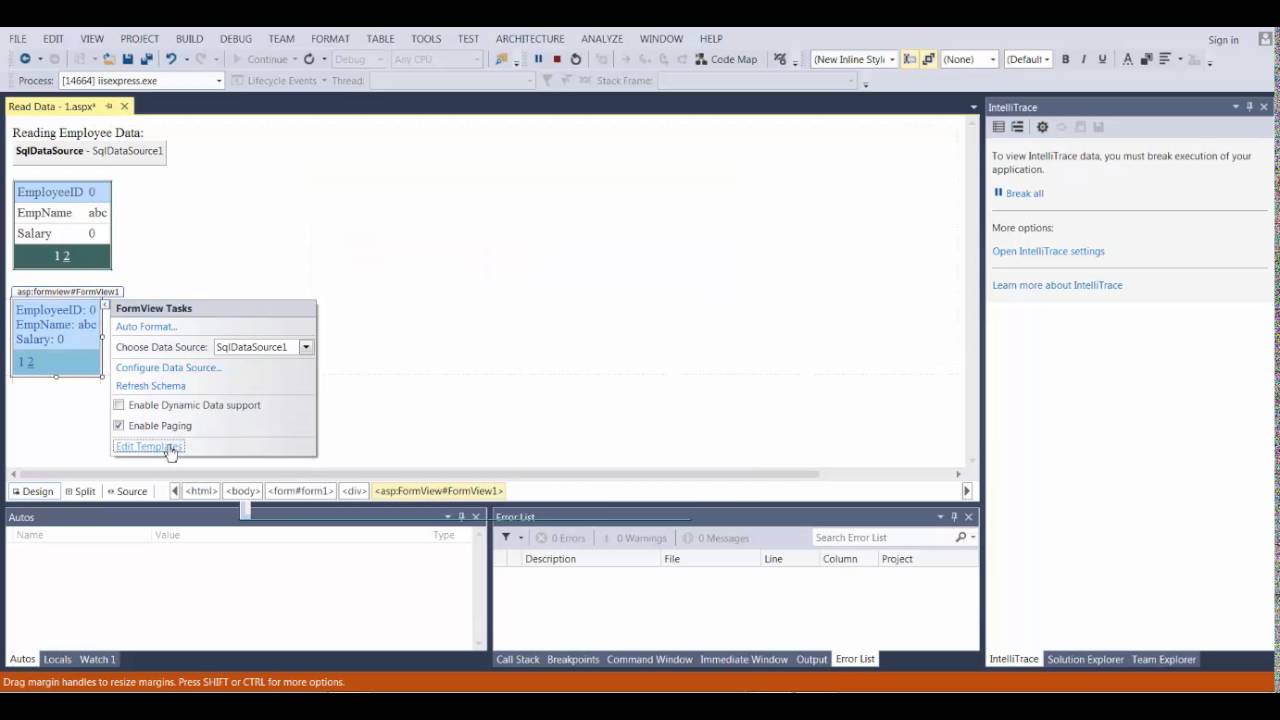
Task: Toggle Enable Dynamic Data support checkbox
Action: point(119,405)
